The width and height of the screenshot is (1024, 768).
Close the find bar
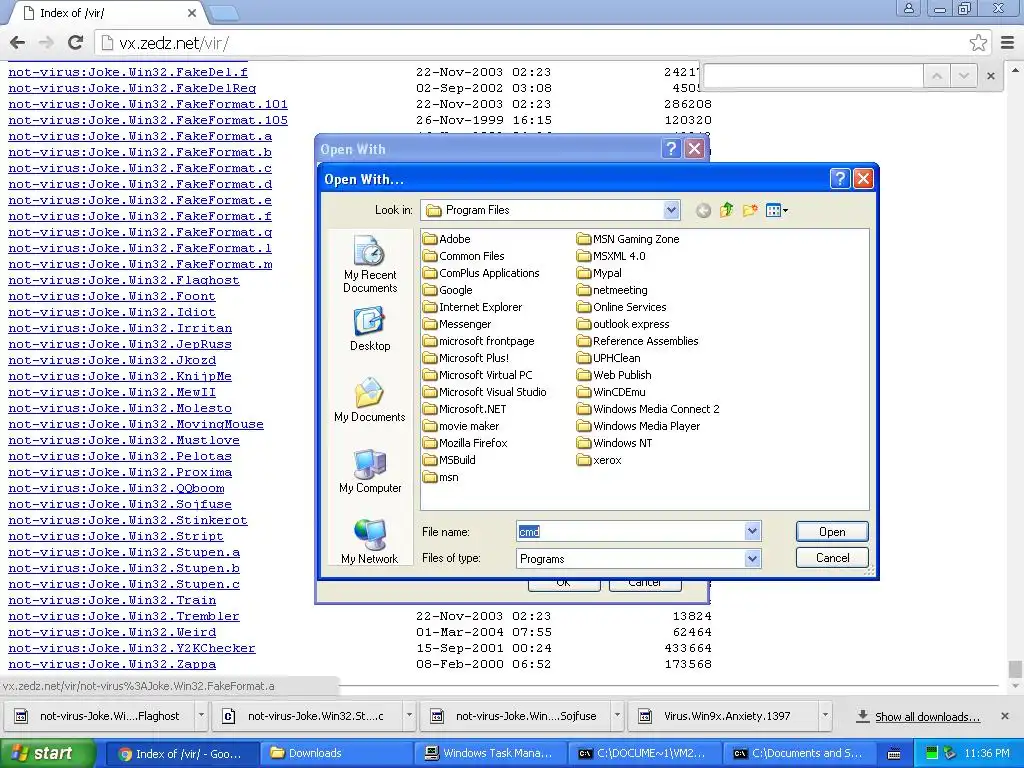[x=991, y=76]
